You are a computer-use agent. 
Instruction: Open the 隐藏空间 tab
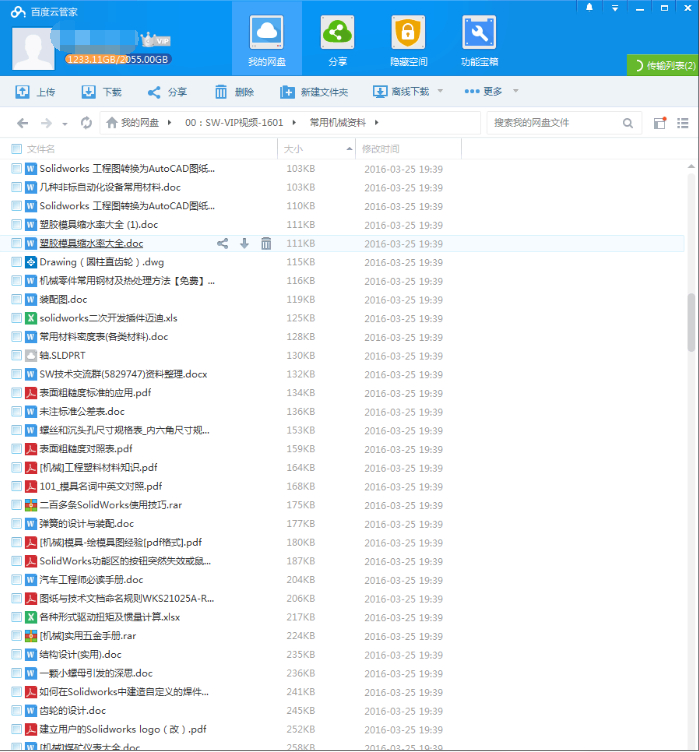(x=408, y=40)
